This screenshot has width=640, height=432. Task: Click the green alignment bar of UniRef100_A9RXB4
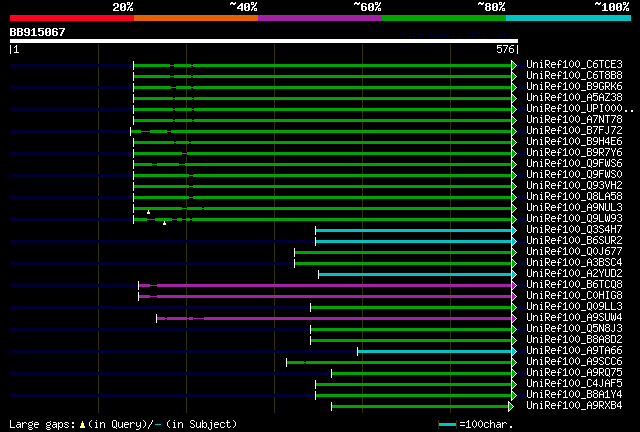(420, 406)
